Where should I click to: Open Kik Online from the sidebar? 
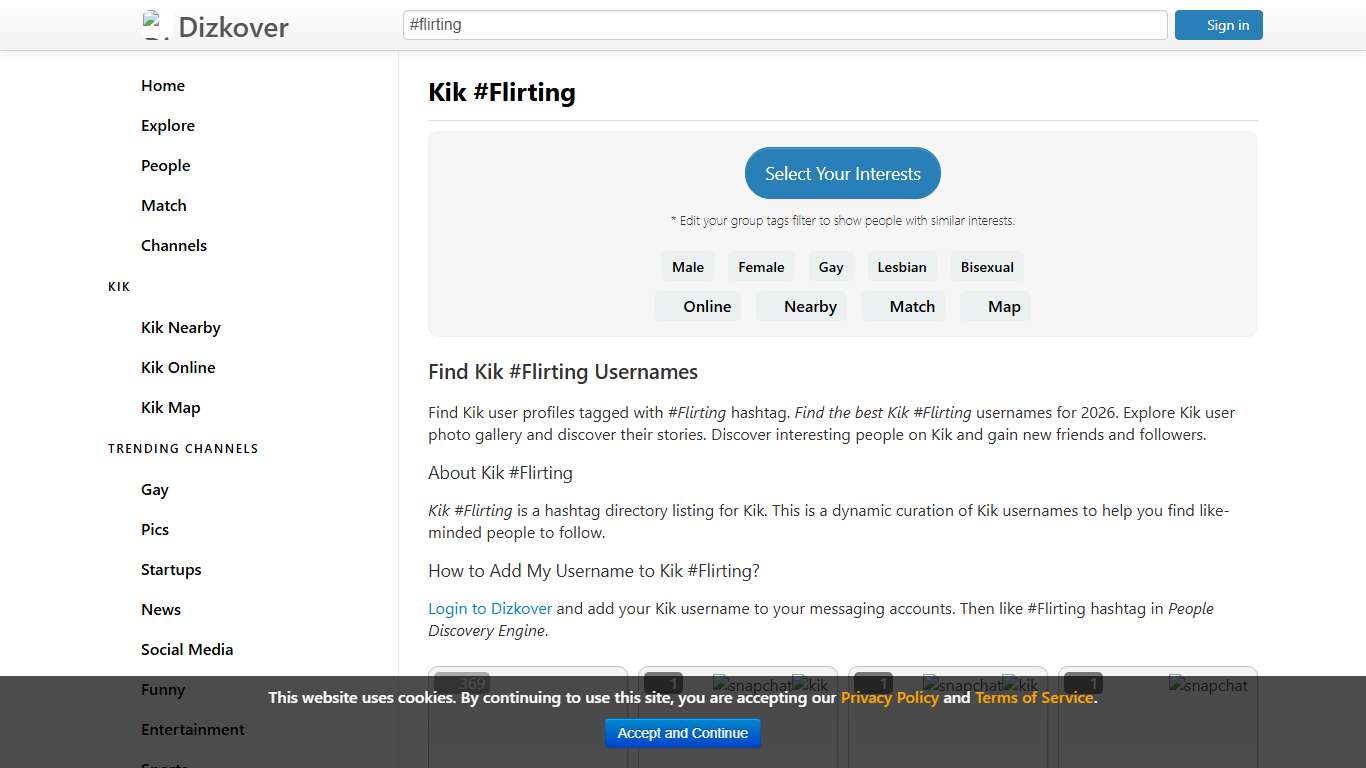(178, 367)
